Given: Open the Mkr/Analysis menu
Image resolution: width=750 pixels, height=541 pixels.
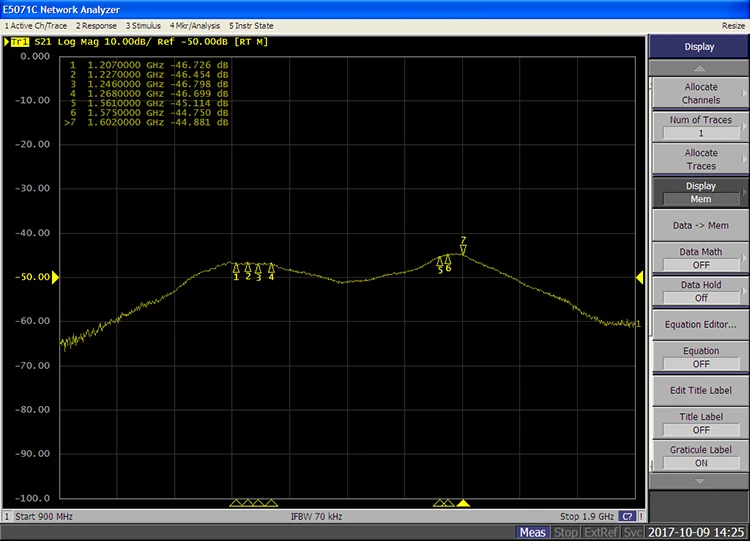Looking at the screenshot, I should (x=195, y=26).
